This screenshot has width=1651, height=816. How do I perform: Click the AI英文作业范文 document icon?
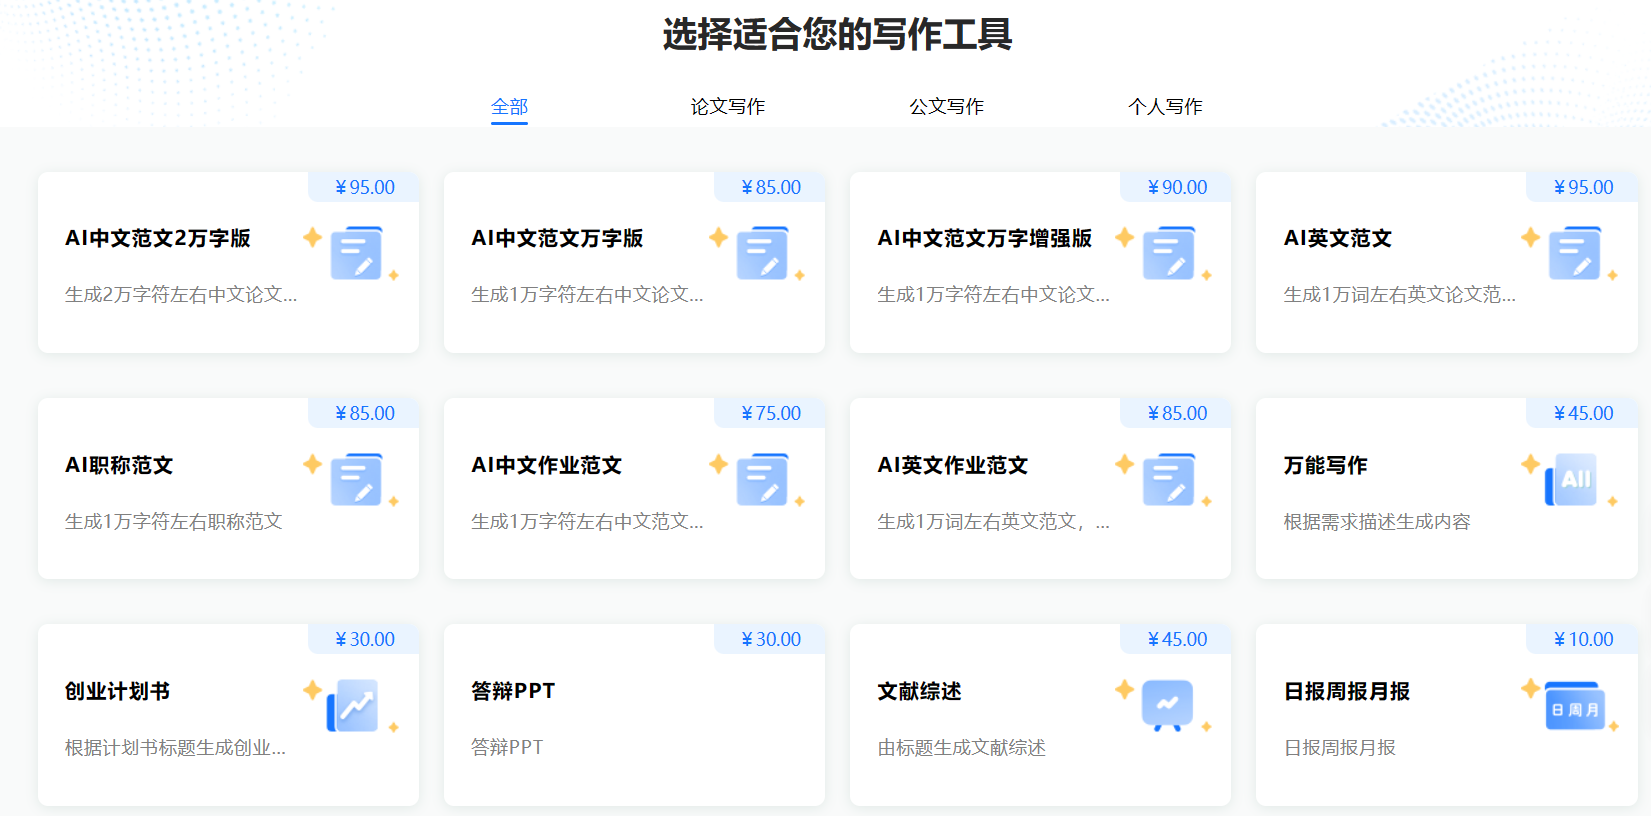tap(1168, 480)
